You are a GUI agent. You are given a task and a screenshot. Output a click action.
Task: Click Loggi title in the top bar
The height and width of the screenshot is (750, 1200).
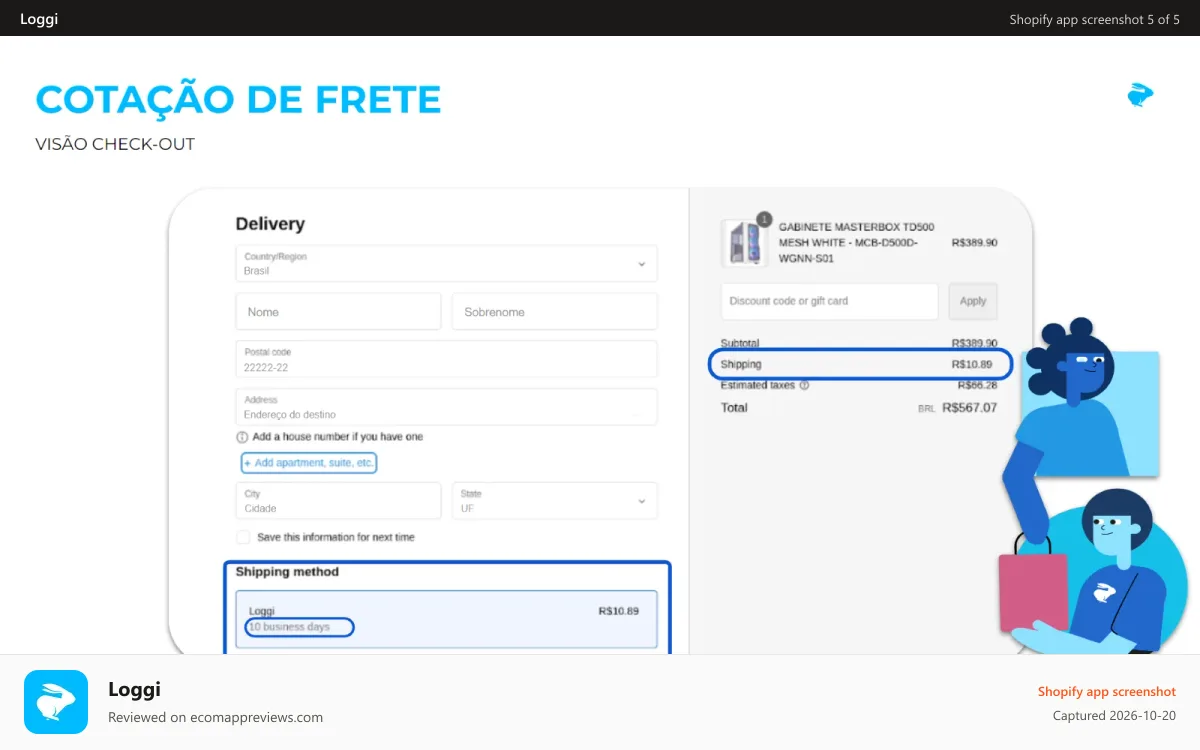[39, 18]
